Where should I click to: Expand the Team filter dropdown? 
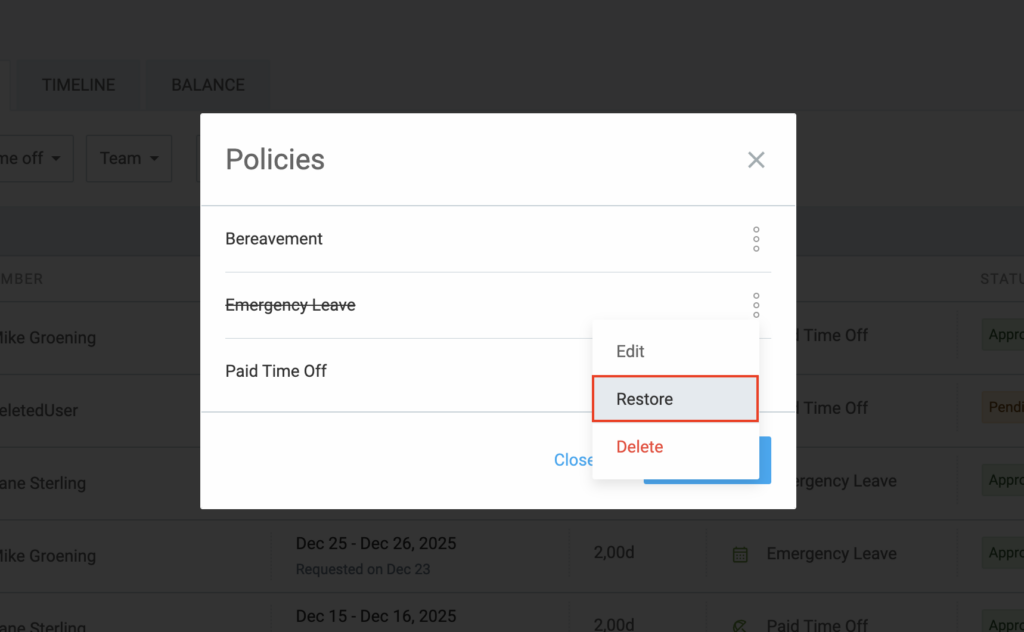[129, 158]
